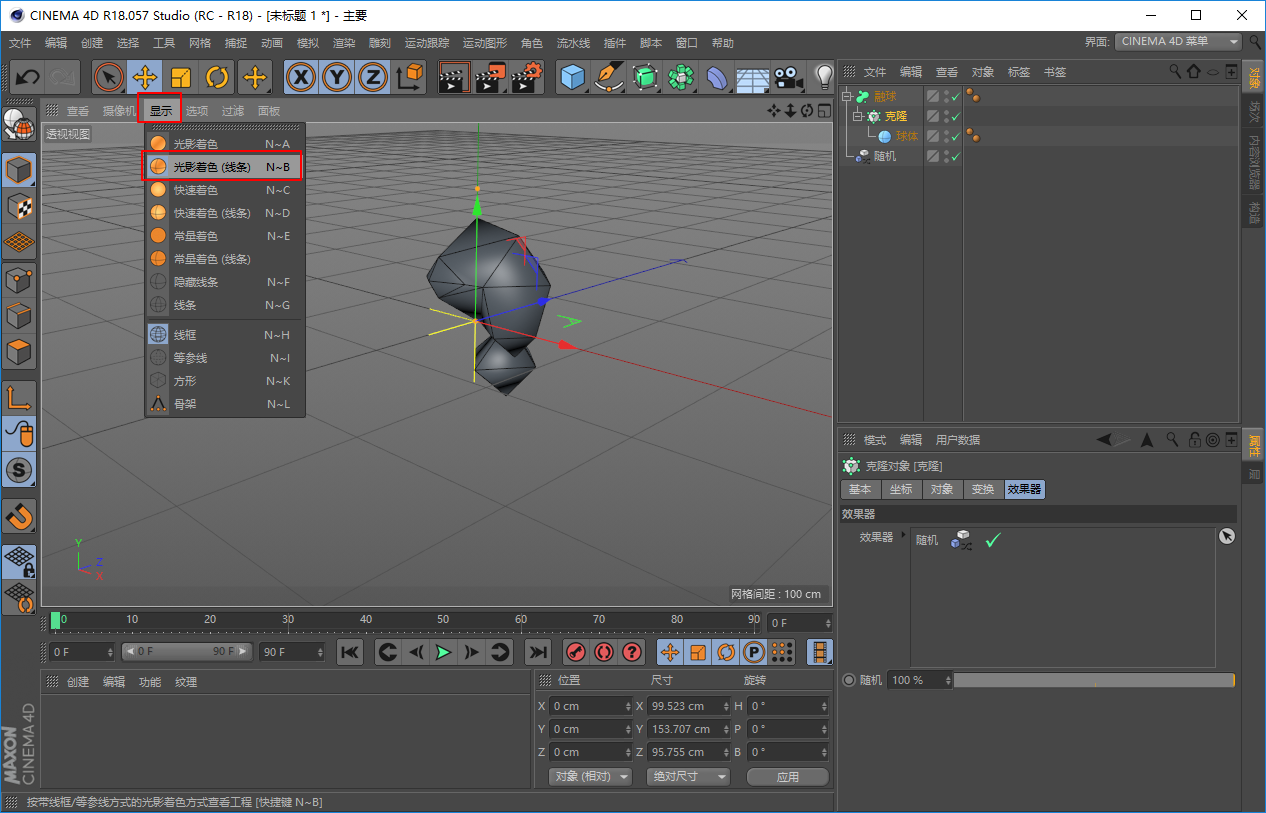Open the 渲染 menu in menu bar

click(344, 43)
